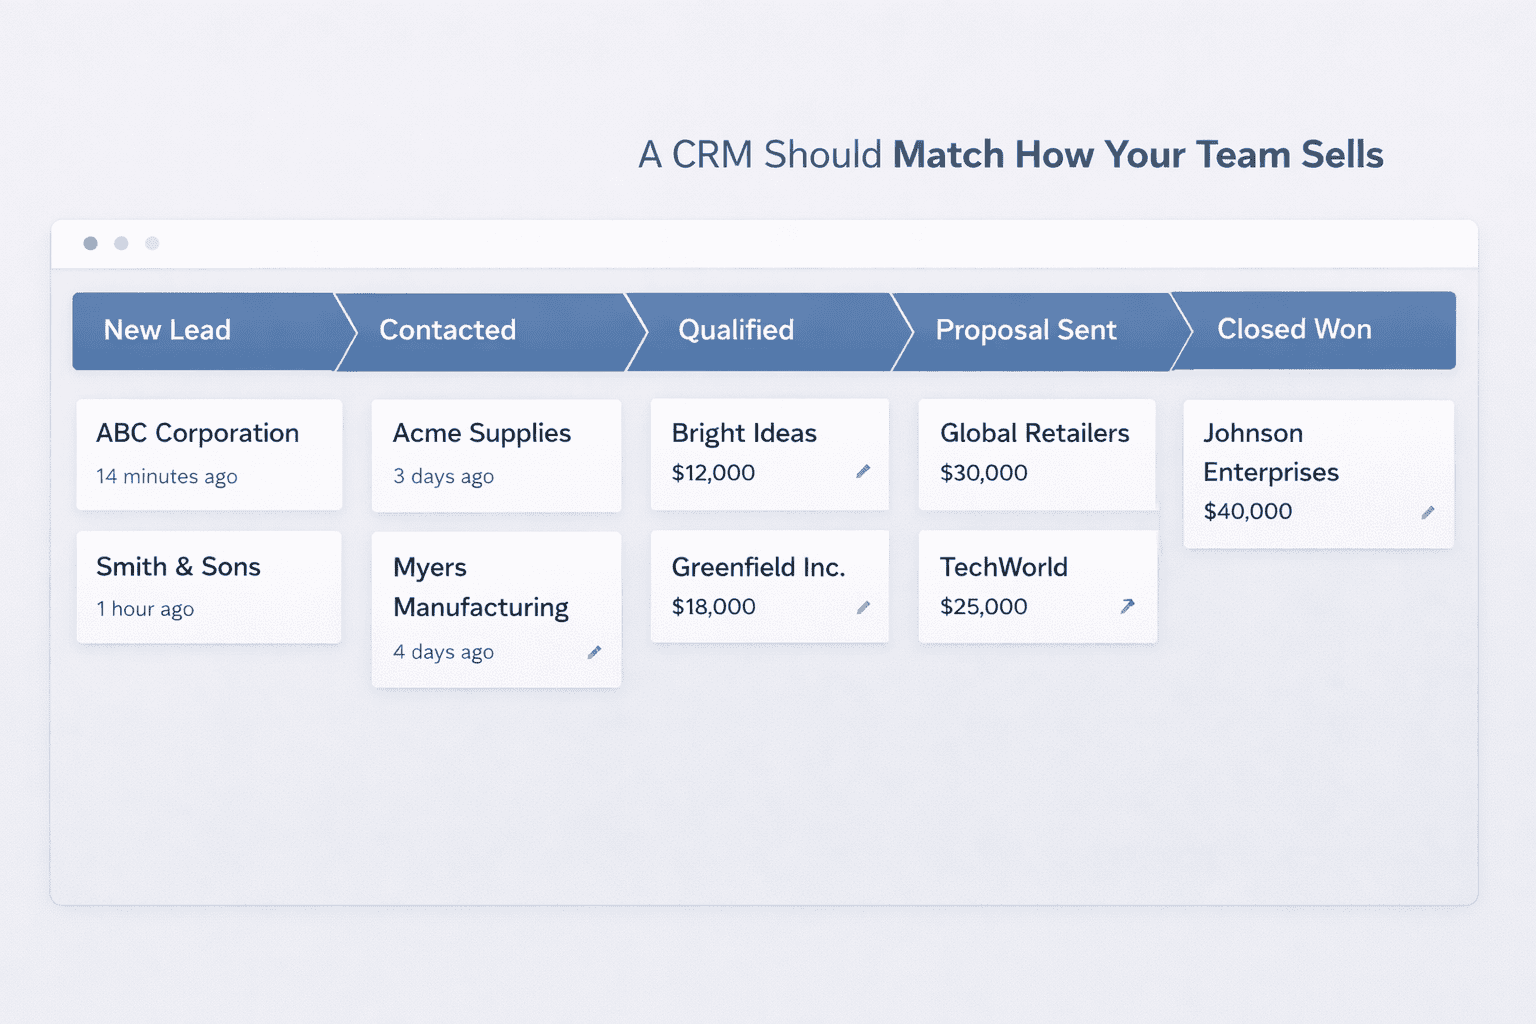Edit the Myers Manufacturing card
This screenshot has height=1024, width=1536.
(x=595, y=651)
